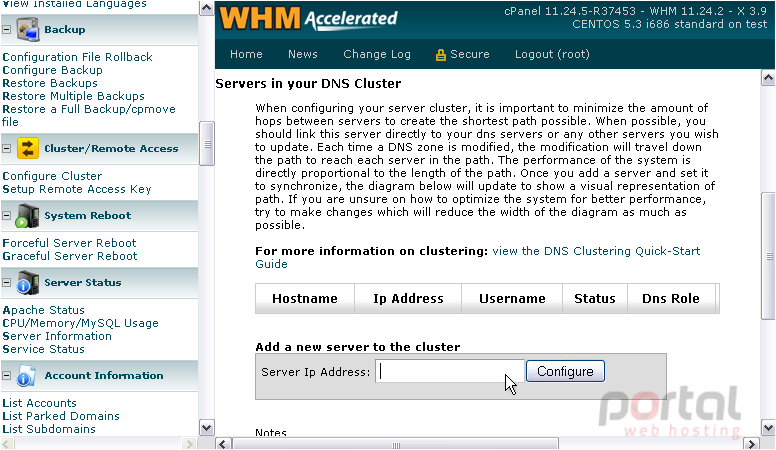
Task: Open Restore Multiple Backups link
Action: coord(74,96)
